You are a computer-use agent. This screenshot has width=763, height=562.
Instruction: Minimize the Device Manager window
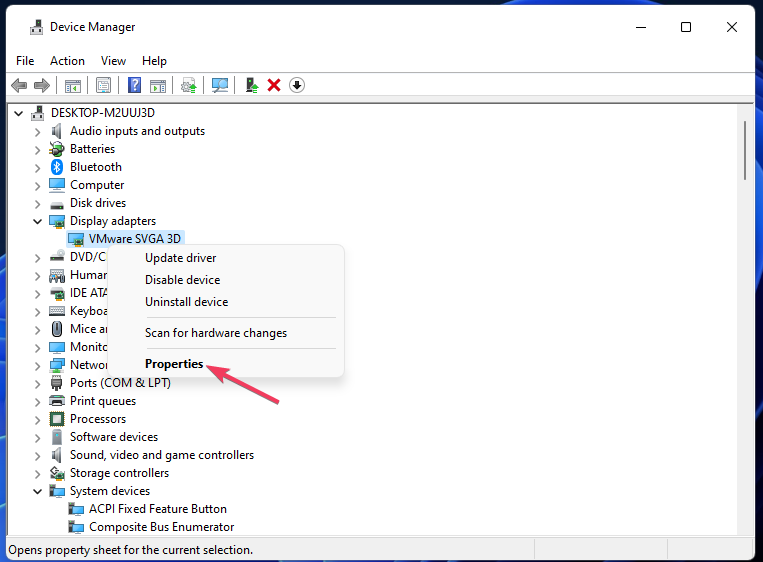641,27
